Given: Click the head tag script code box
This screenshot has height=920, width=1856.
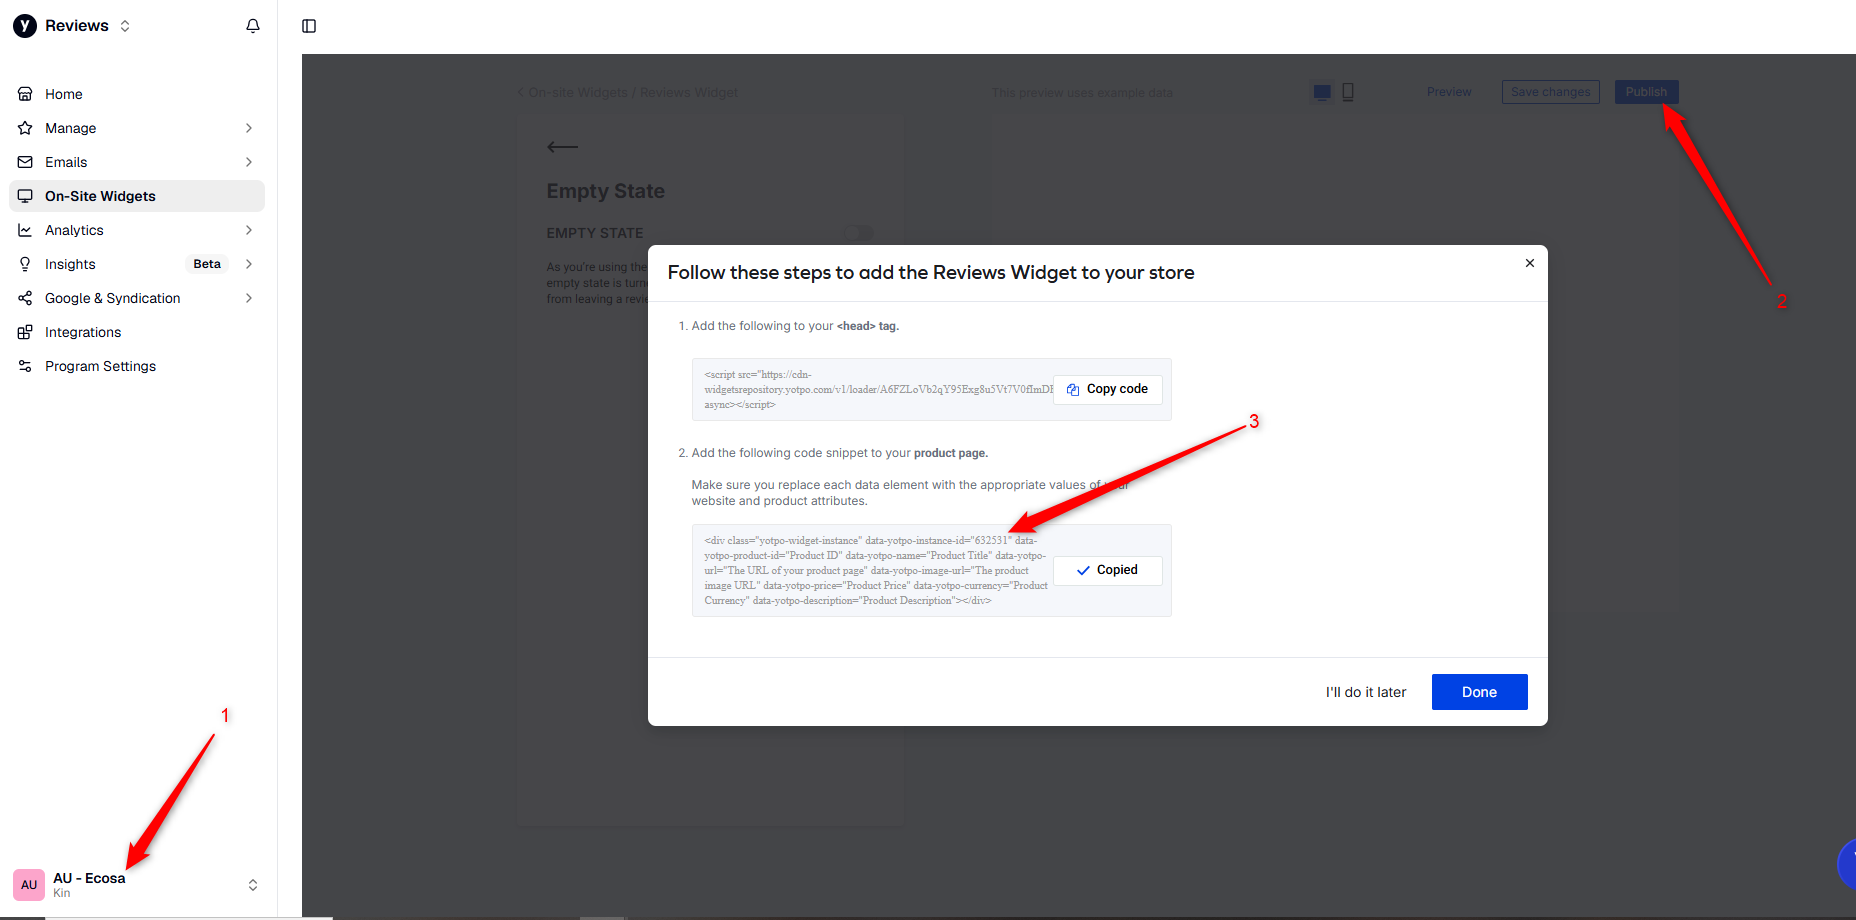Looking at the screenshot, I should [932, 389].
